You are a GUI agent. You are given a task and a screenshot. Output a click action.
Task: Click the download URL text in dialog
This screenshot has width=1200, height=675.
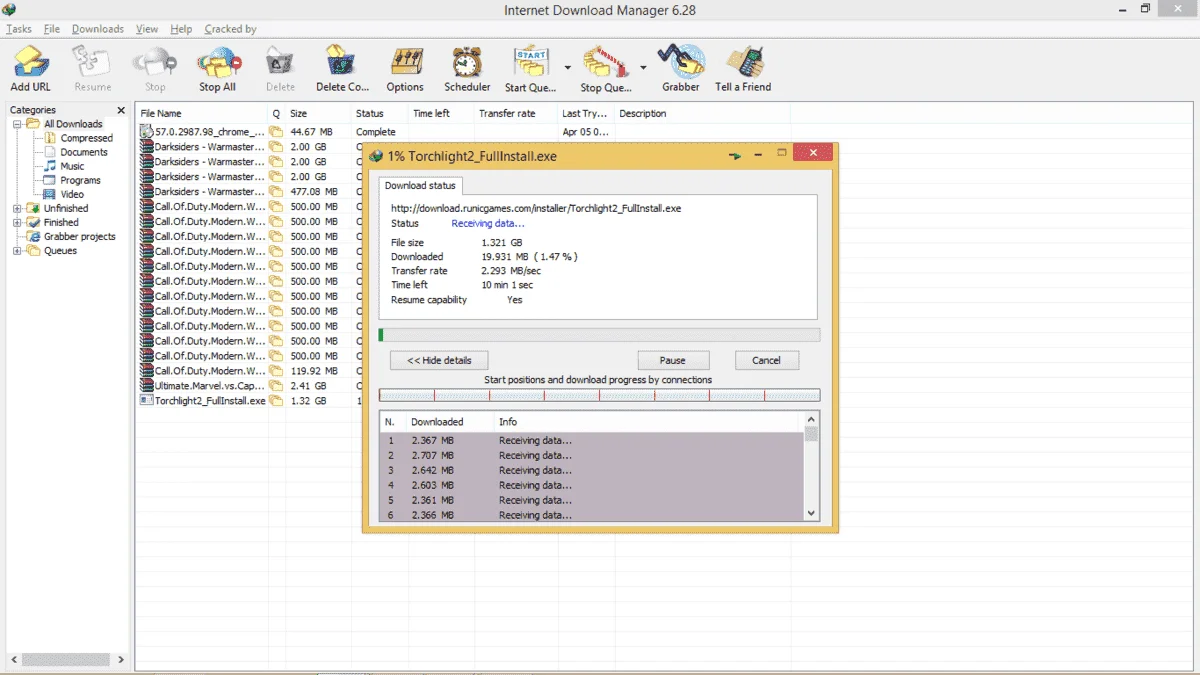pos(536,209)
